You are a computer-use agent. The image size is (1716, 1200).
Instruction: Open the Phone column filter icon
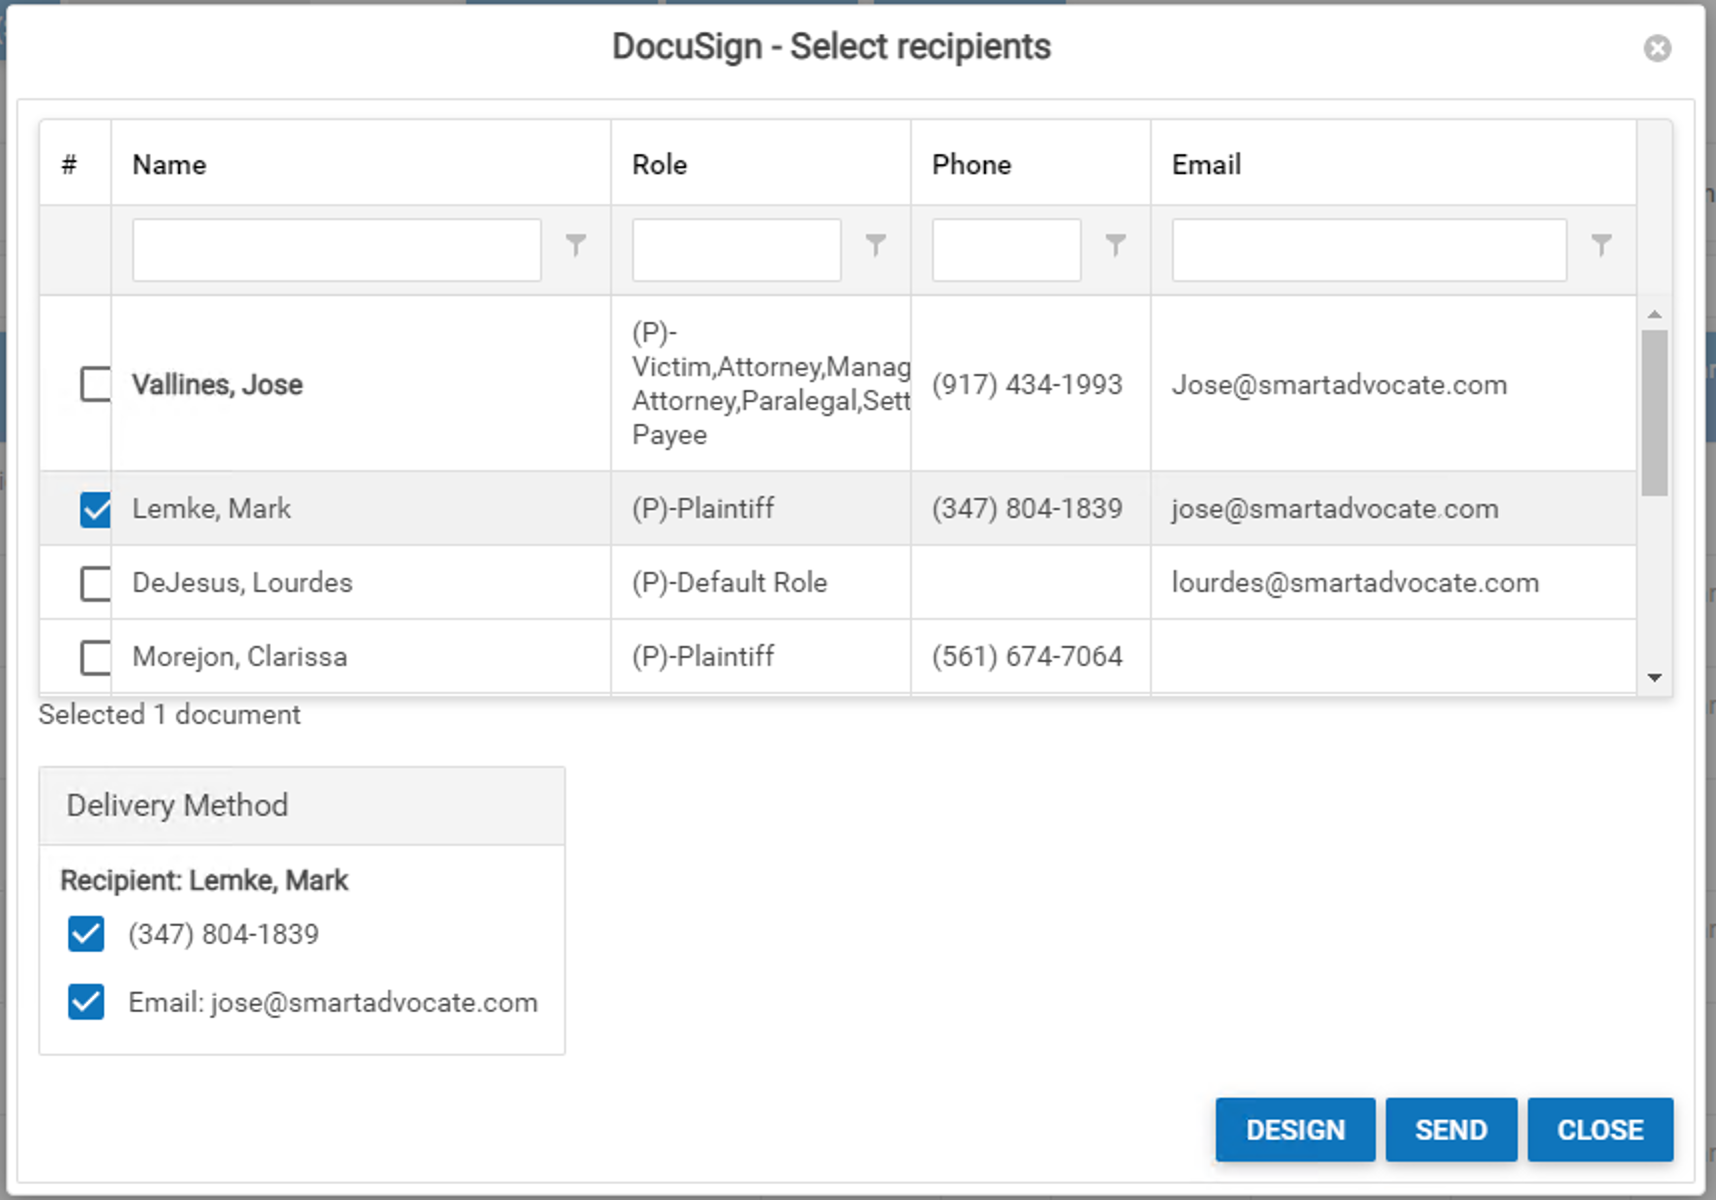(x=1115, y=245)
